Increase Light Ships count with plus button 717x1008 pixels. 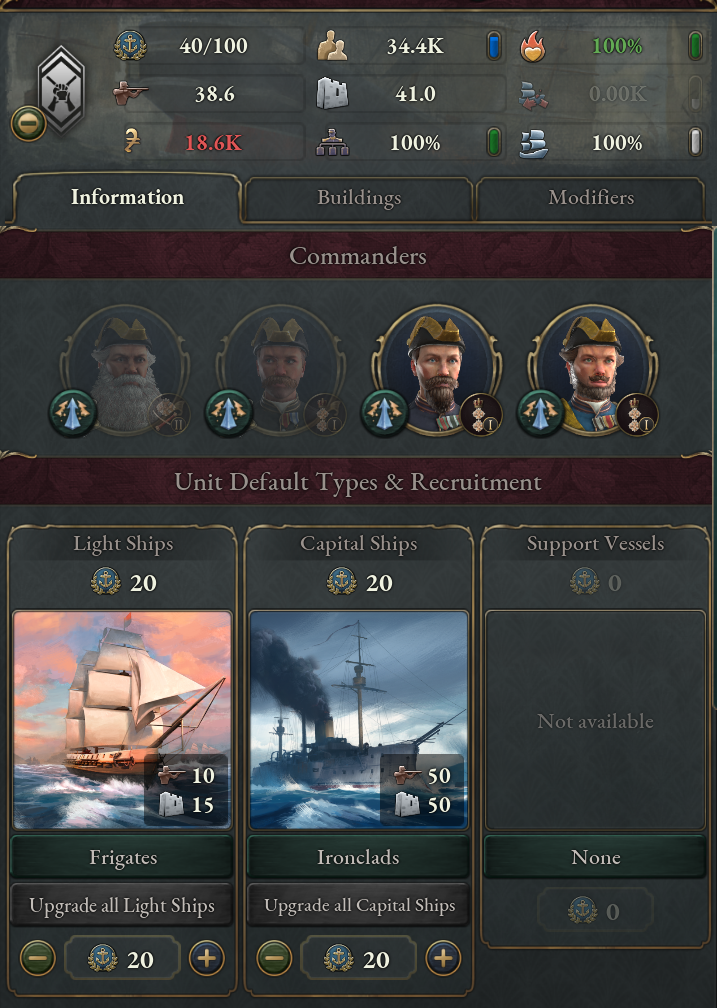point(206,959)
